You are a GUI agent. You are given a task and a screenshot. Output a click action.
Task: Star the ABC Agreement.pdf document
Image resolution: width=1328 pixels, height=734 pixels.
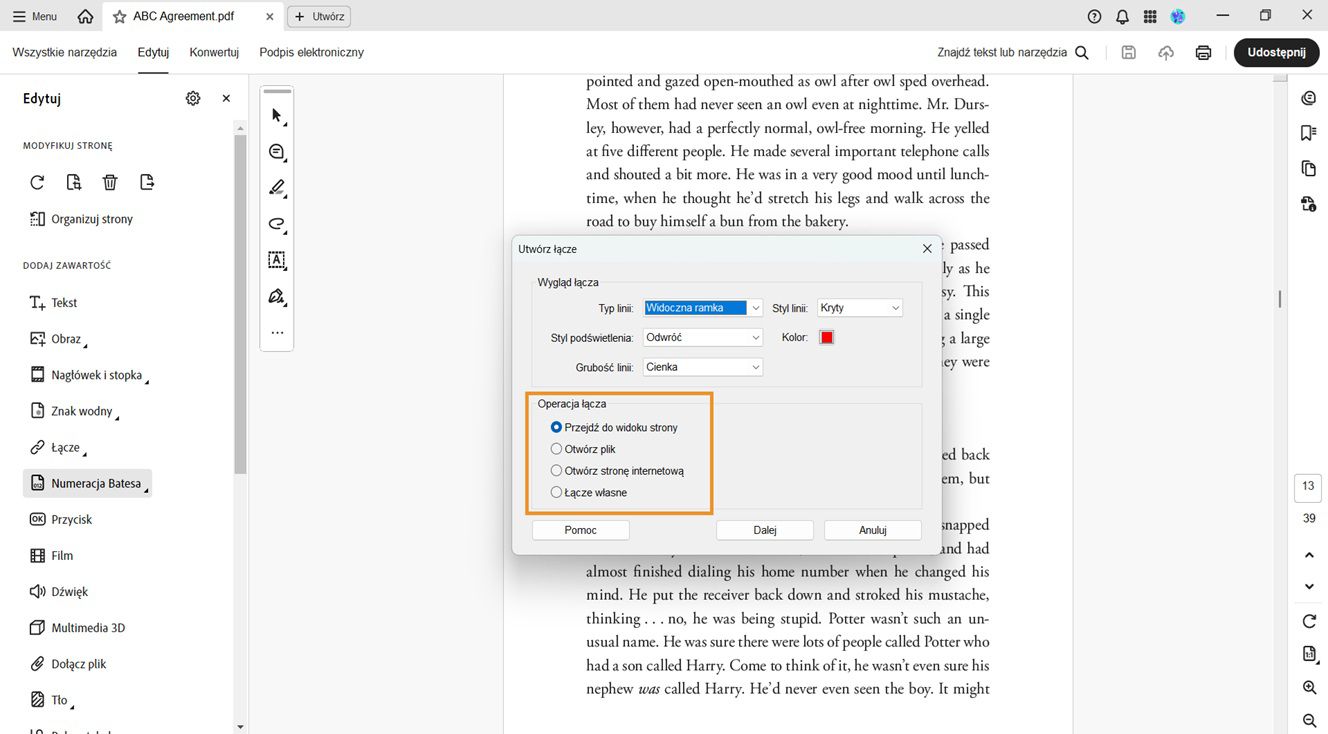(x=120, y=17)
